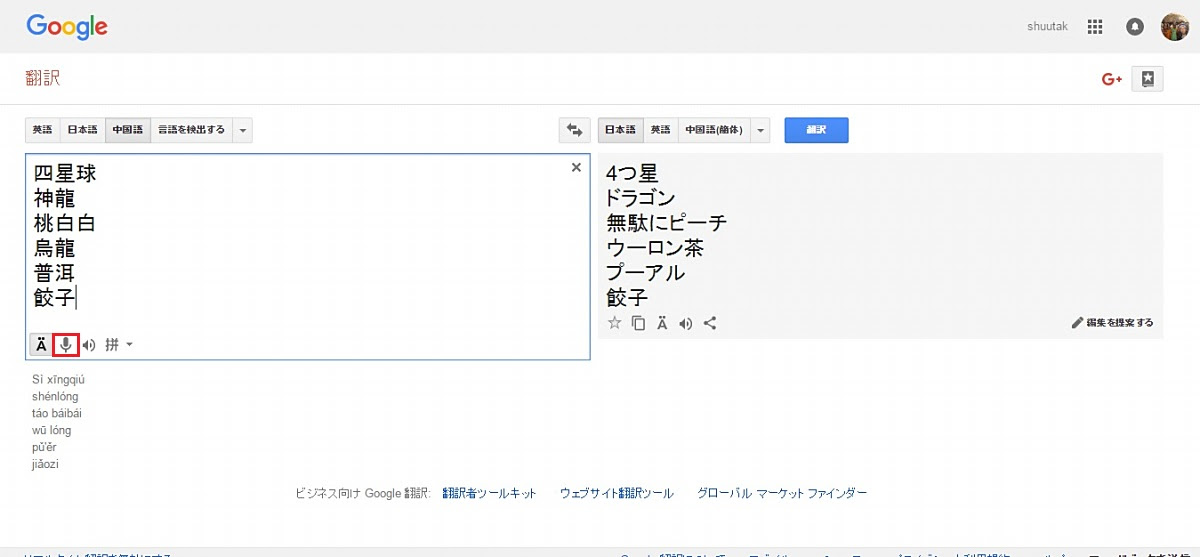Expand the target language list dropdown
This screenshot has width=1200, height=557.
point(761,130)
